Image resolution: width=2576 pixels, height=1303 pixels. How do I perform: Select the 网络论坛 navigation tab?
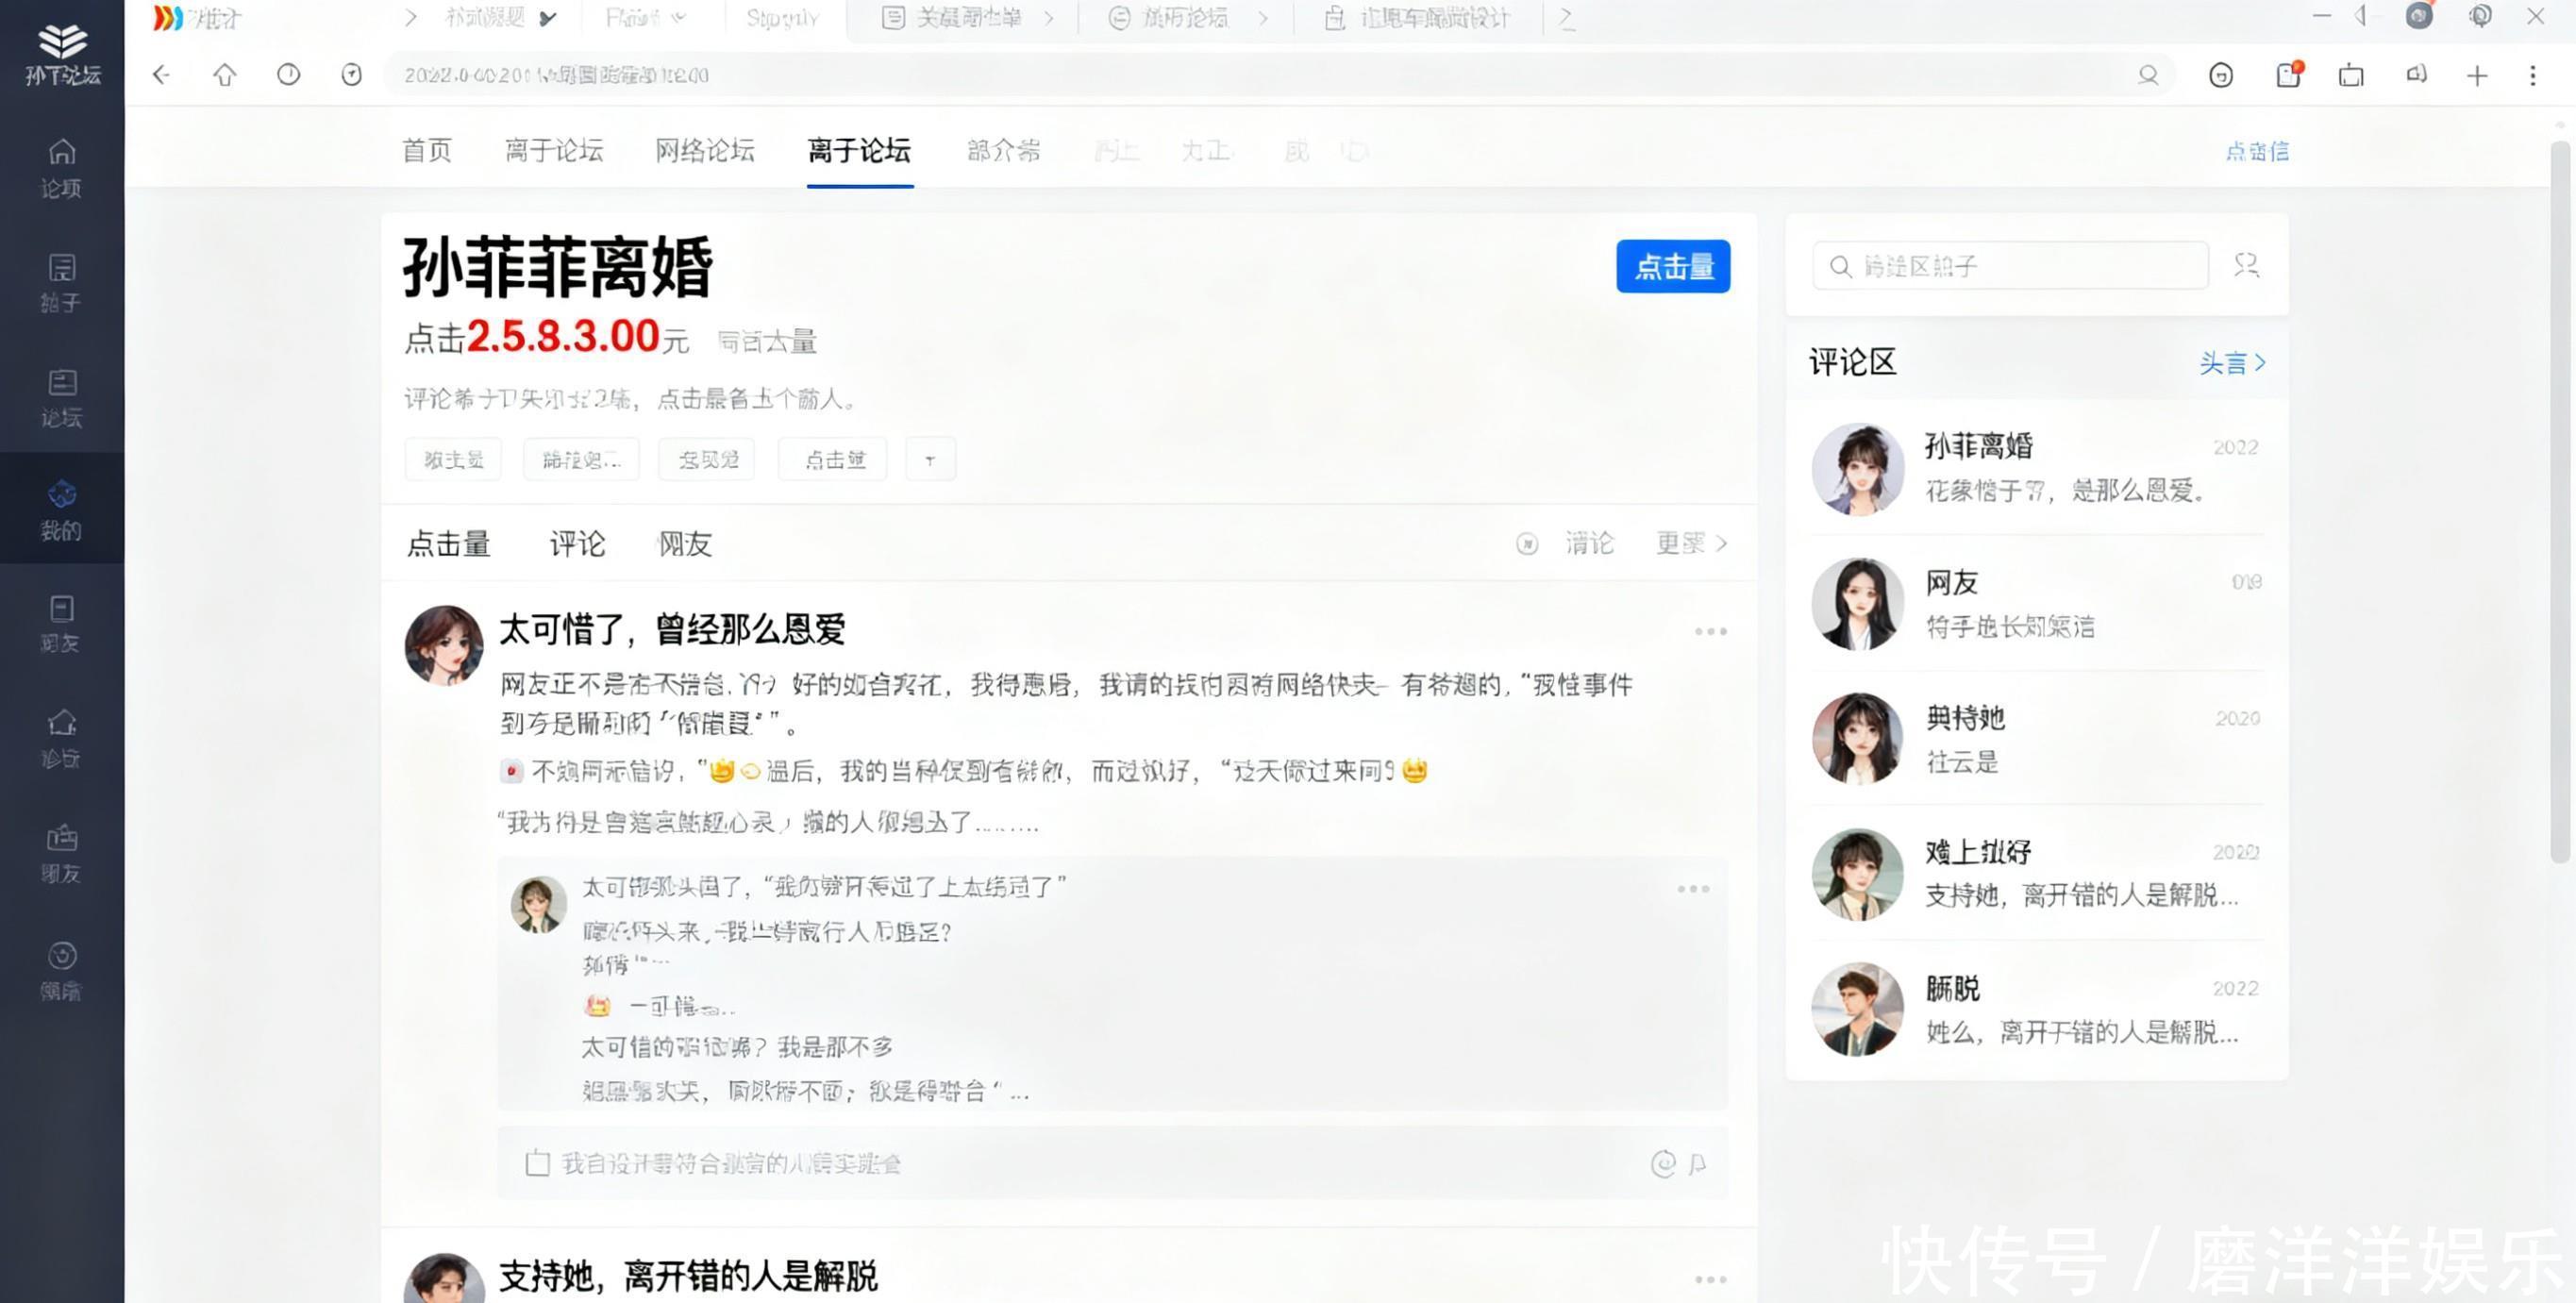[x=705, y=151]
